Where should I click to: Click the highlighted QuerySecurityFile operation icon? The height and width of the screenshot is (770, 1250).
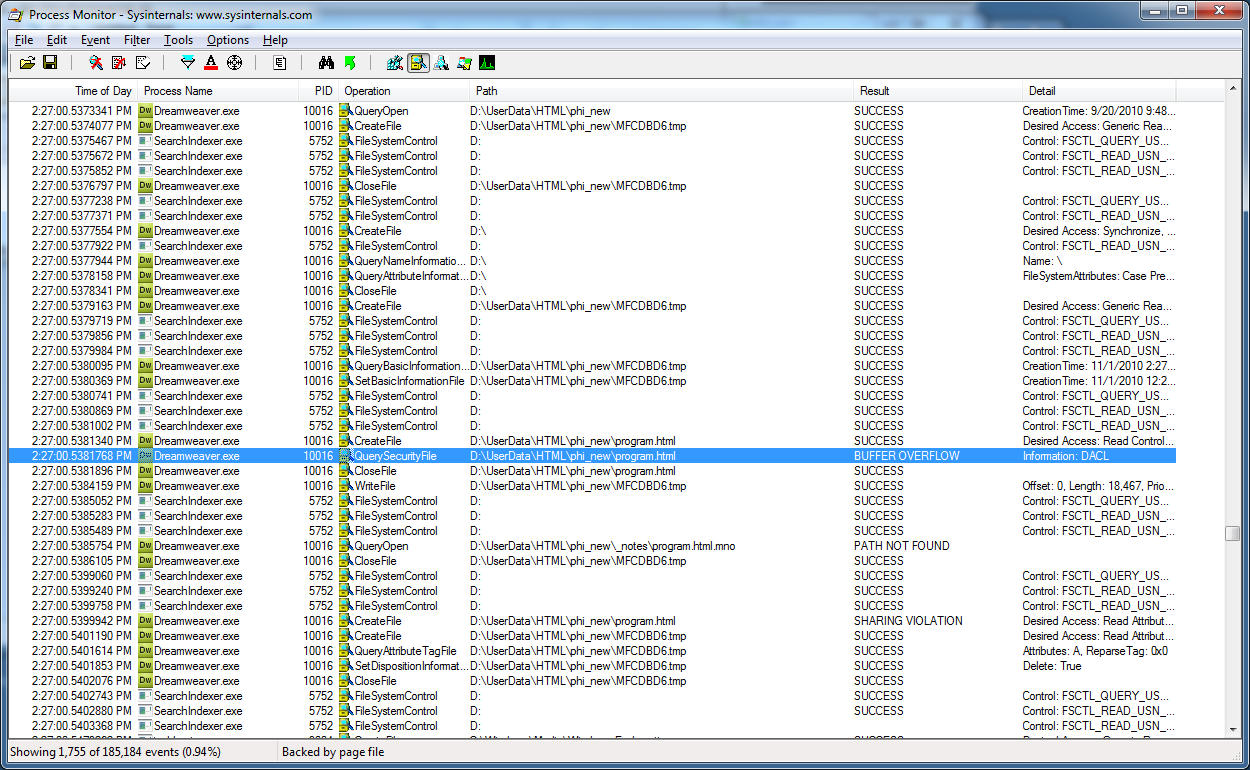[346, 456]
